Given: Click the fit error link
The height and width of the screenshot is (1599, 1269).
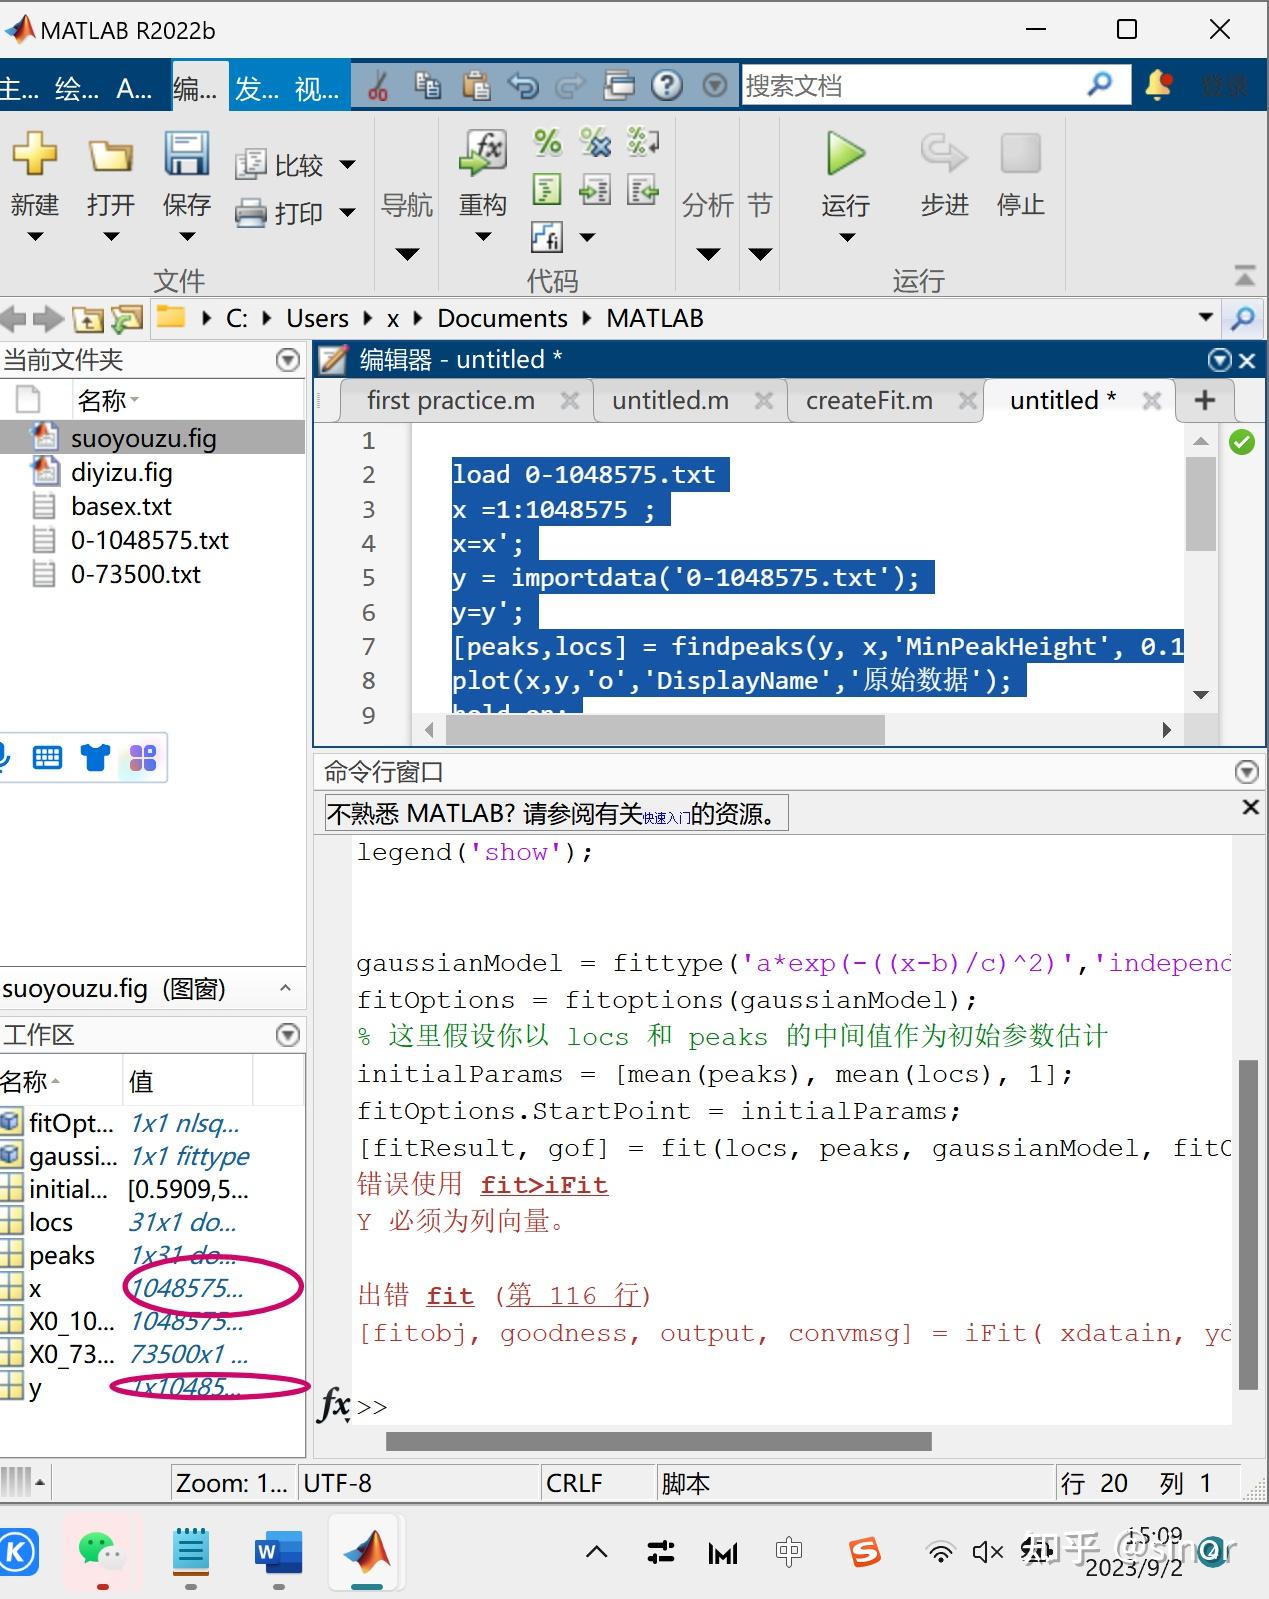Looking at the screenshot, I should point(450,1296).
